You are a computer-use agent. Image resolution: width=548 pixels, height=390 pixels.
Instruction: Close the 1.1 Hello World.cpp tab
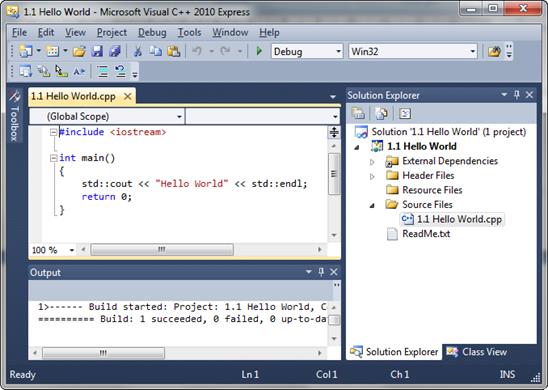128,96
